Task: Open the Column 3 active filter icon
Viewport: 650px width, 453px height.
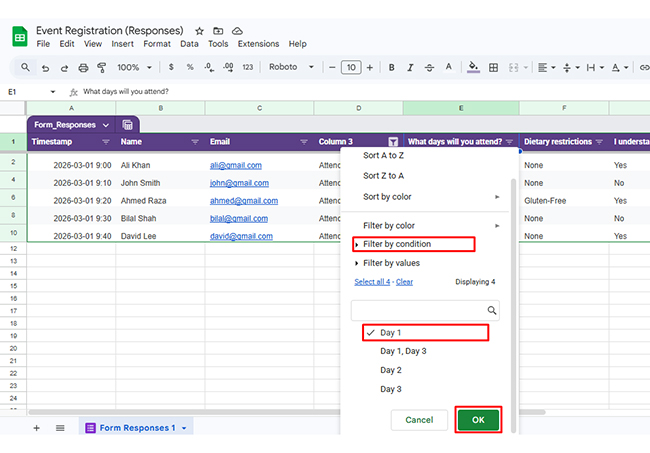Action: click(393, 142)
